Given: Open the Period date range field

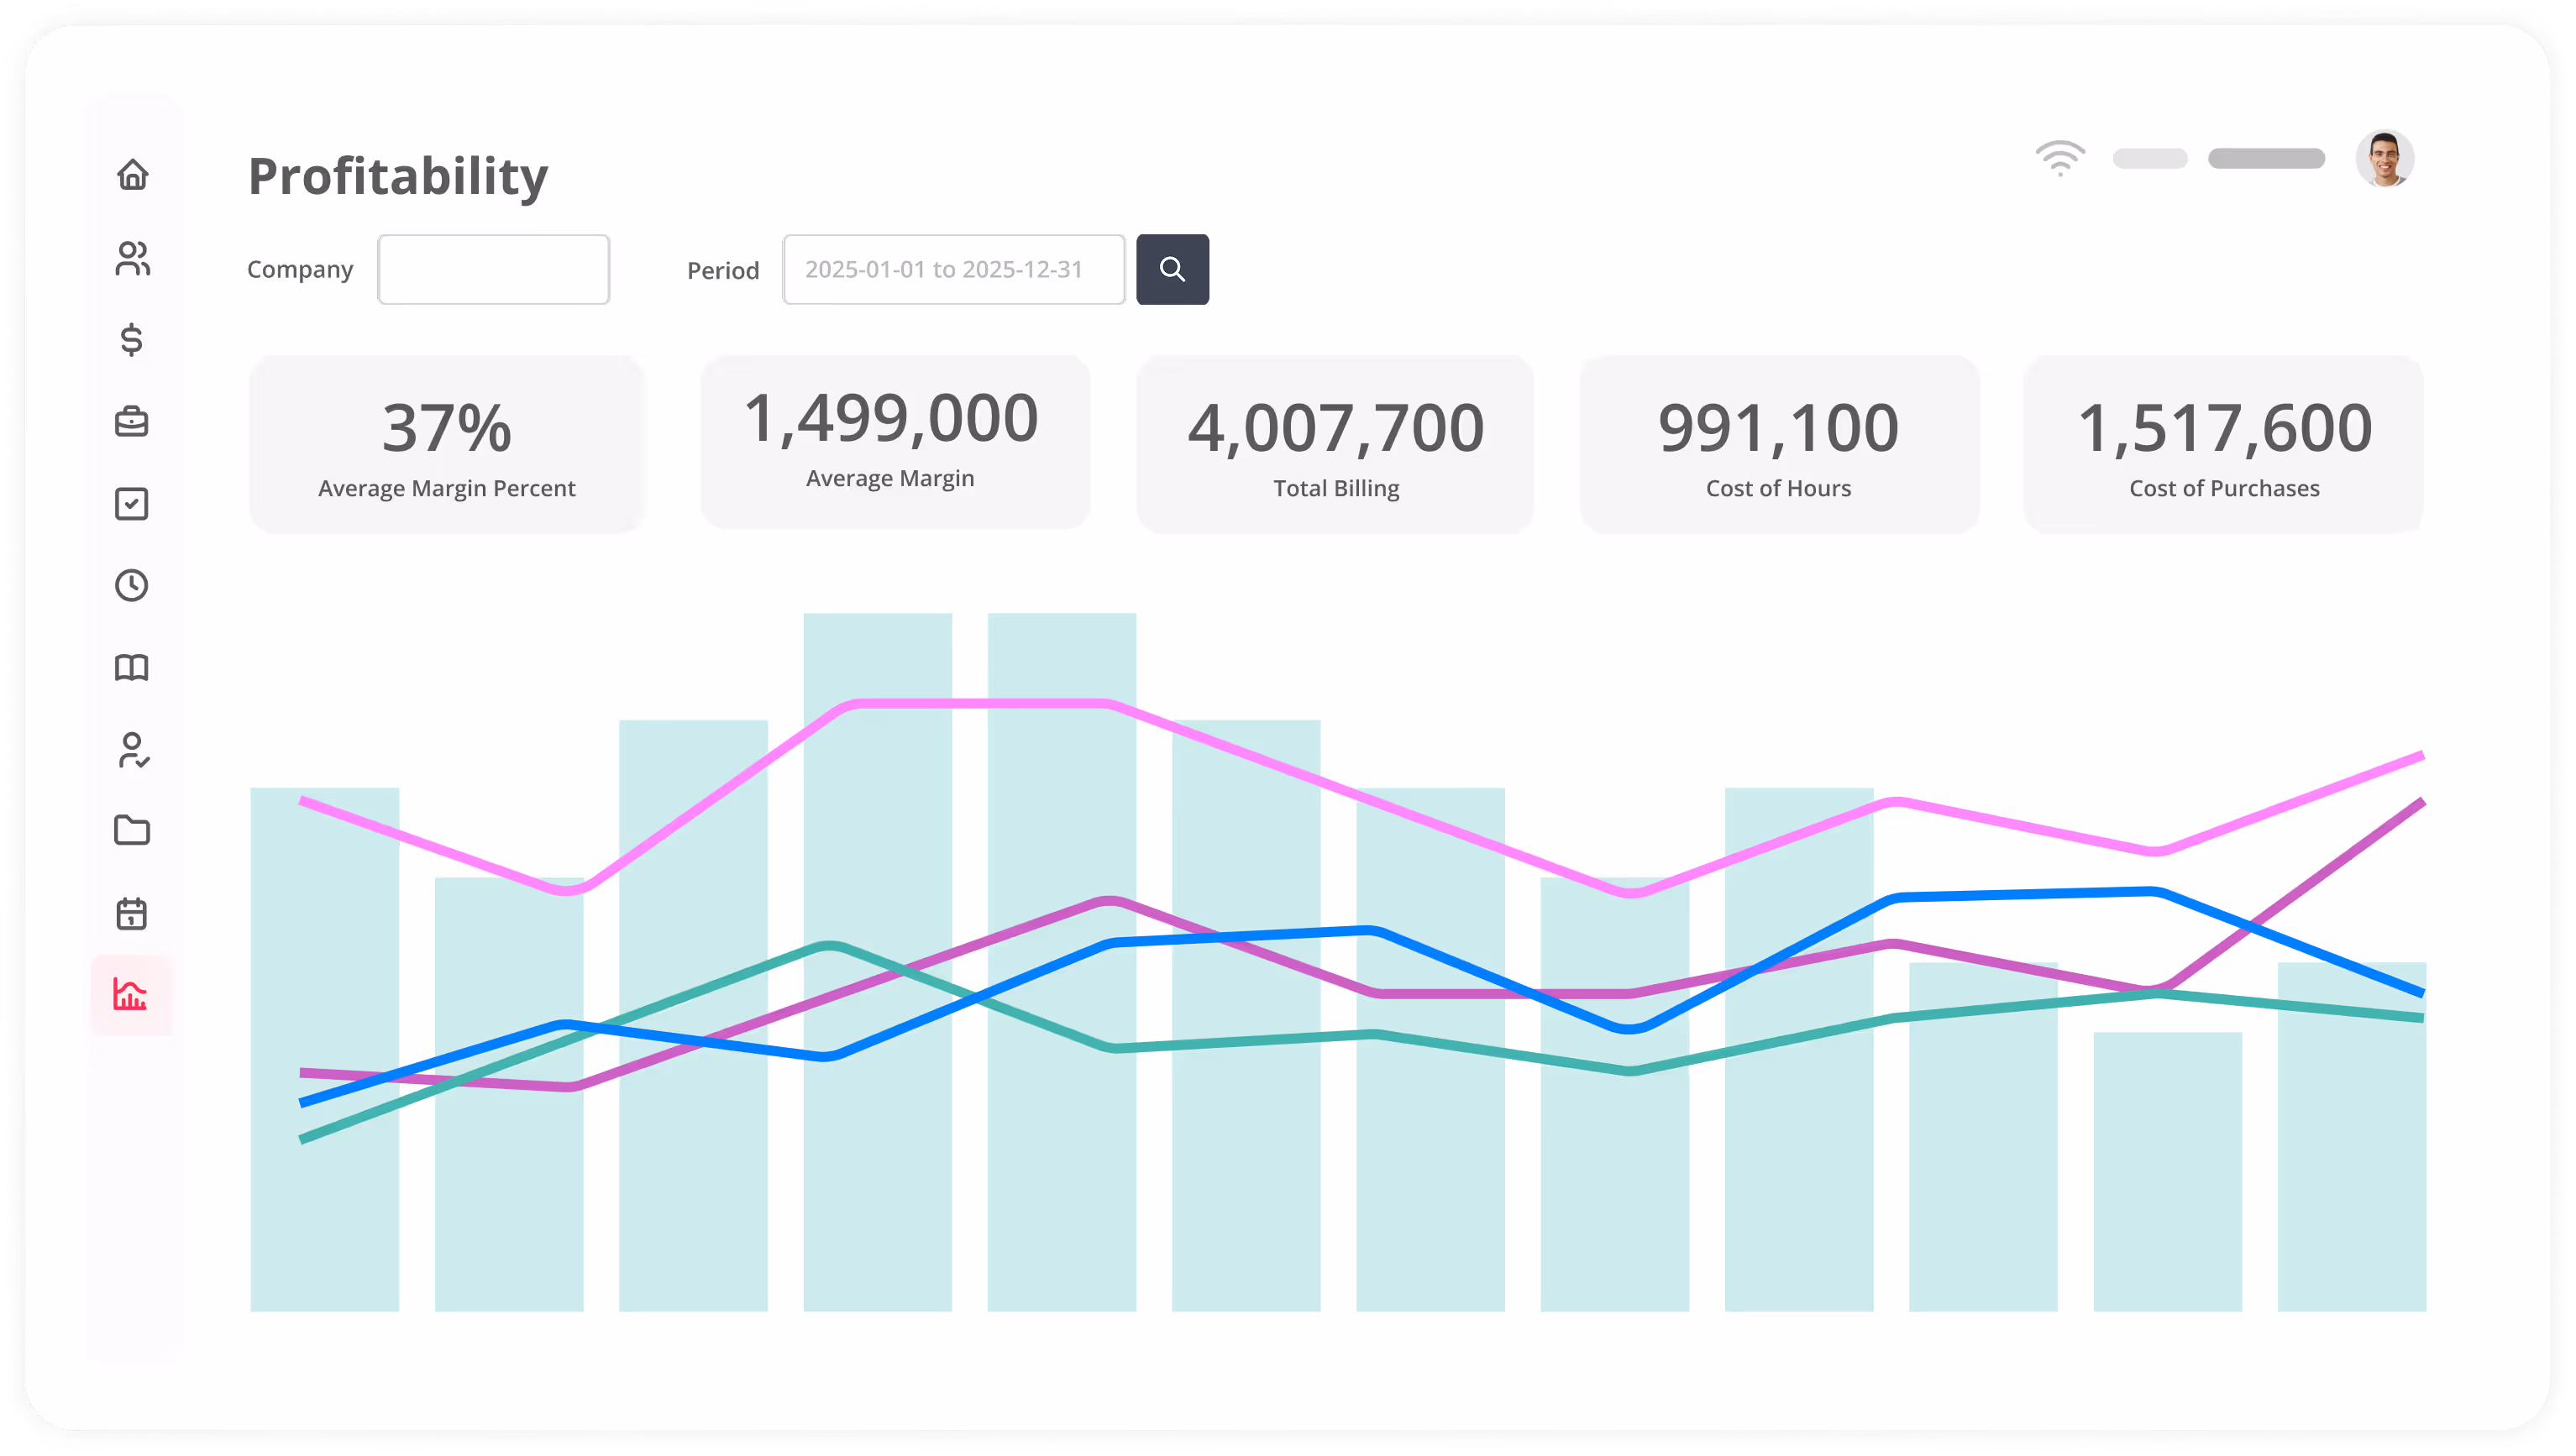Looking at the screenshot, I should [x=953, y=269].
